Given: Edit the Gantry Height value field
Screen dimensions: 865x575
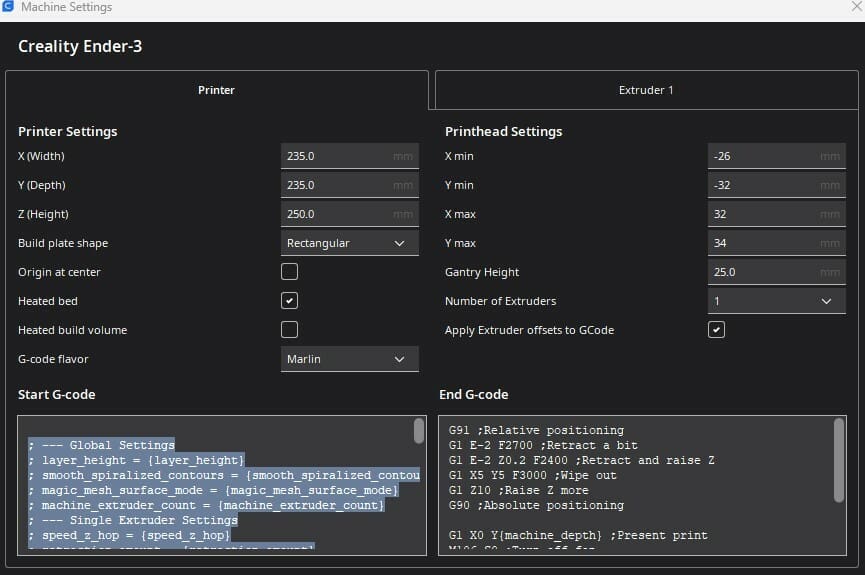Looking at the screenshot, I should coord(777,272).
